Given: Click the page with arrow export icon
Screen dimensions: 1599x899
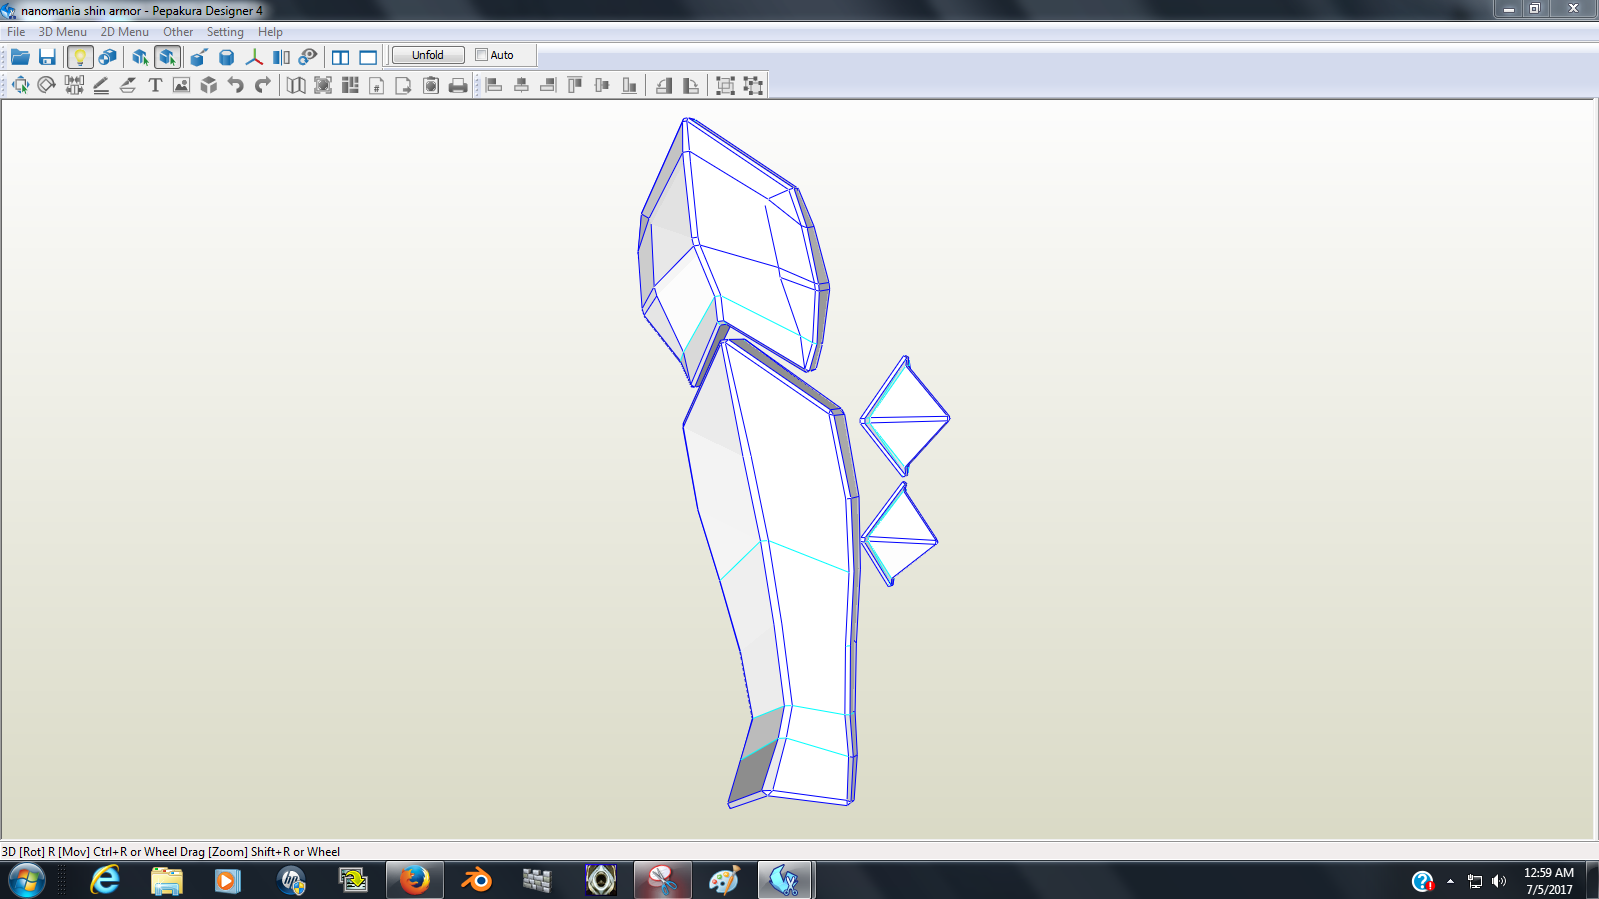Looking at the screenshot, I should pos(403,85).
